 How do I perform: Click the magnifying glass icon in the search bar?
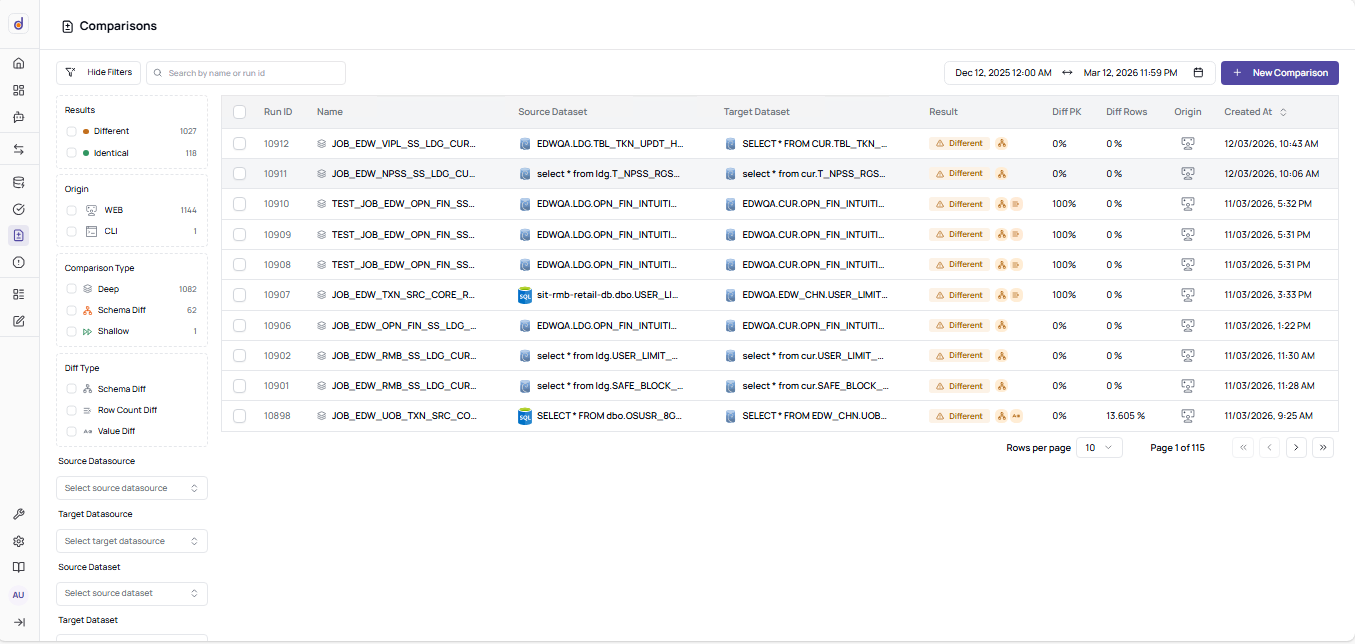point(157,72)
